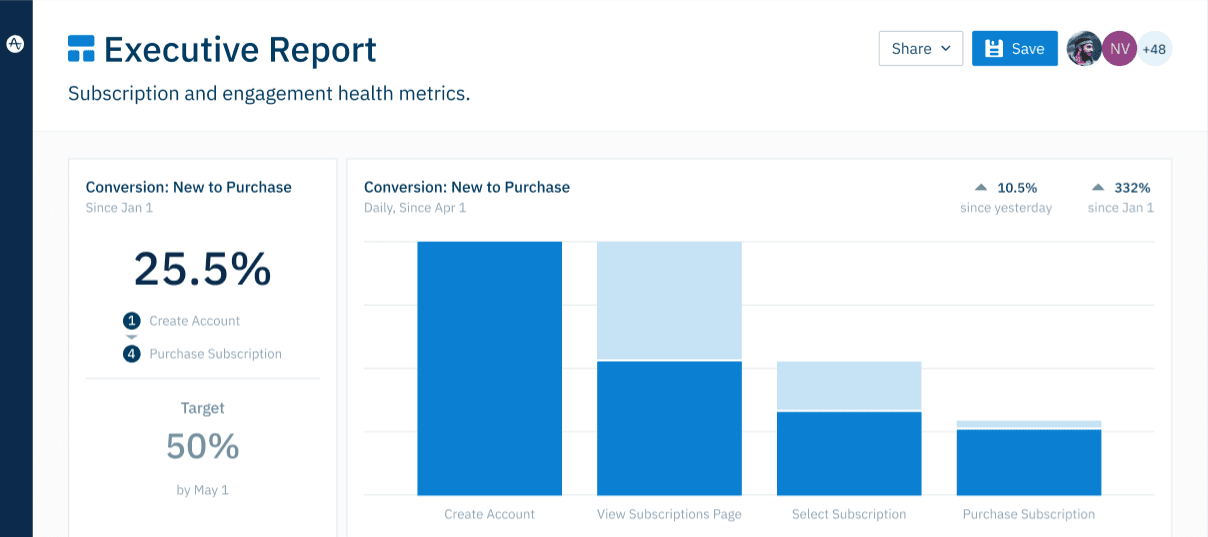Screen dimensions: 1208x537
Task: Click the dashboard icon beside Executive Report
Action: point(81,48)
